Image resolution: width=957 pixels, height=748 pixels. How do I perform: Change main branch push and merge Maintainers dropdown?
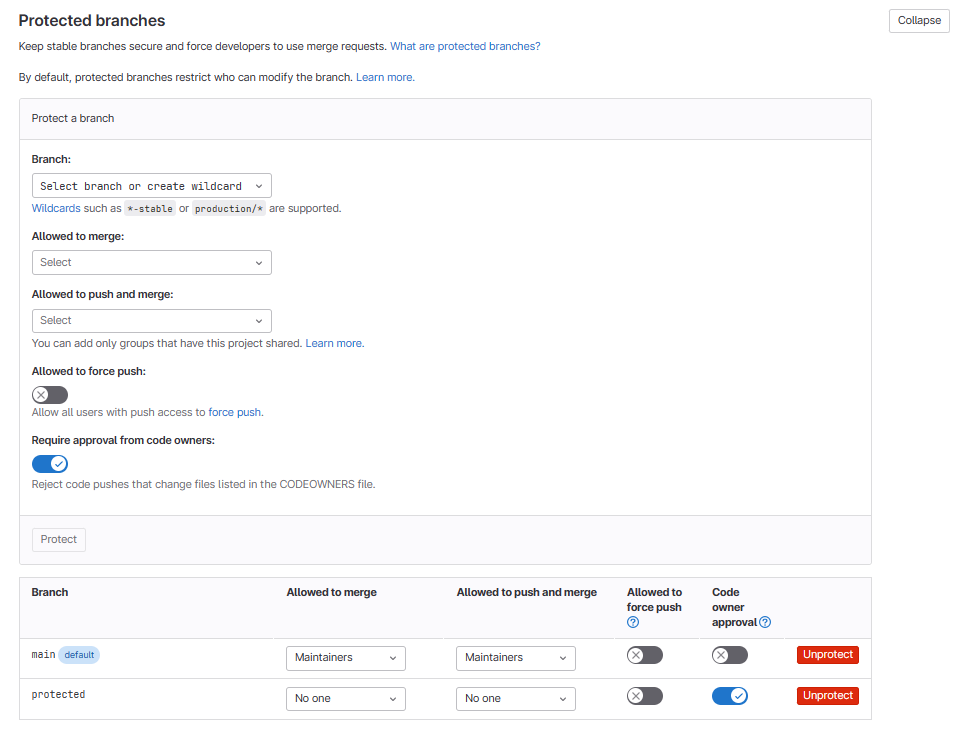(516, 658)
